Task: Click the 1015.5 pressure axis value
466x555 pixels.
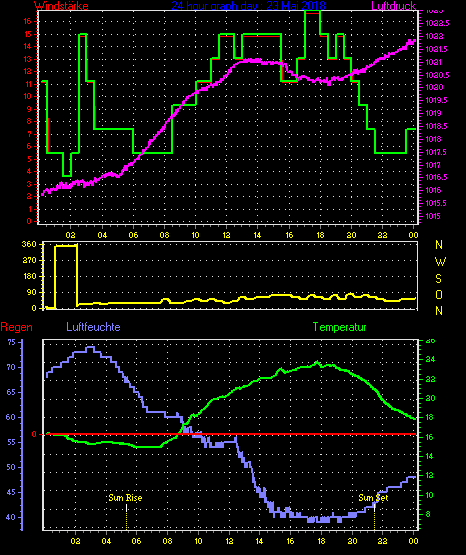Action: click(436, 203)
